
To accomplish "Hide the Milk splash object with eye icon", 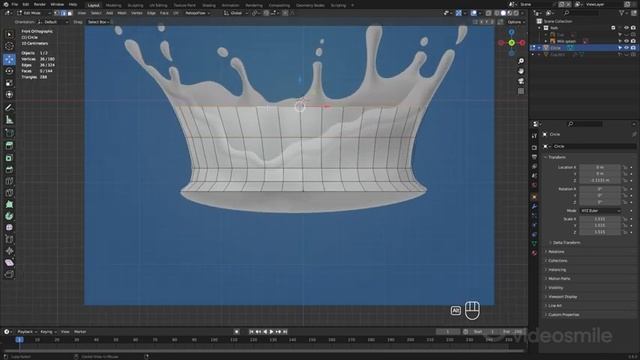I will coord(627,41).
